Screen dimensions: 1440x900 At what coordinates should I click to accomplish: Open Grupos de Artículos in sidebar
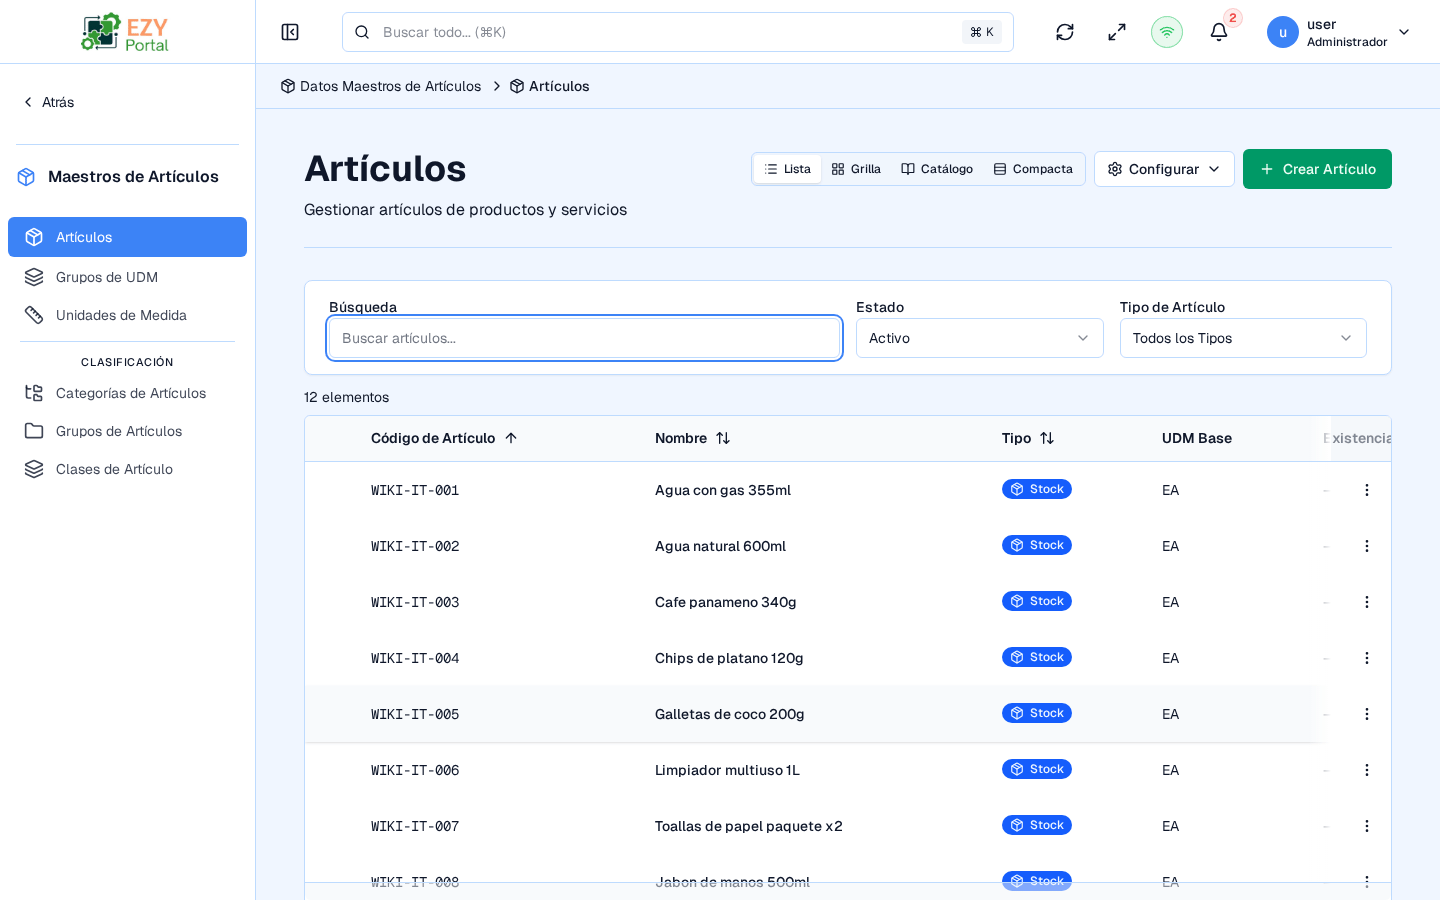pyautogui.click(x=127, y=431)
